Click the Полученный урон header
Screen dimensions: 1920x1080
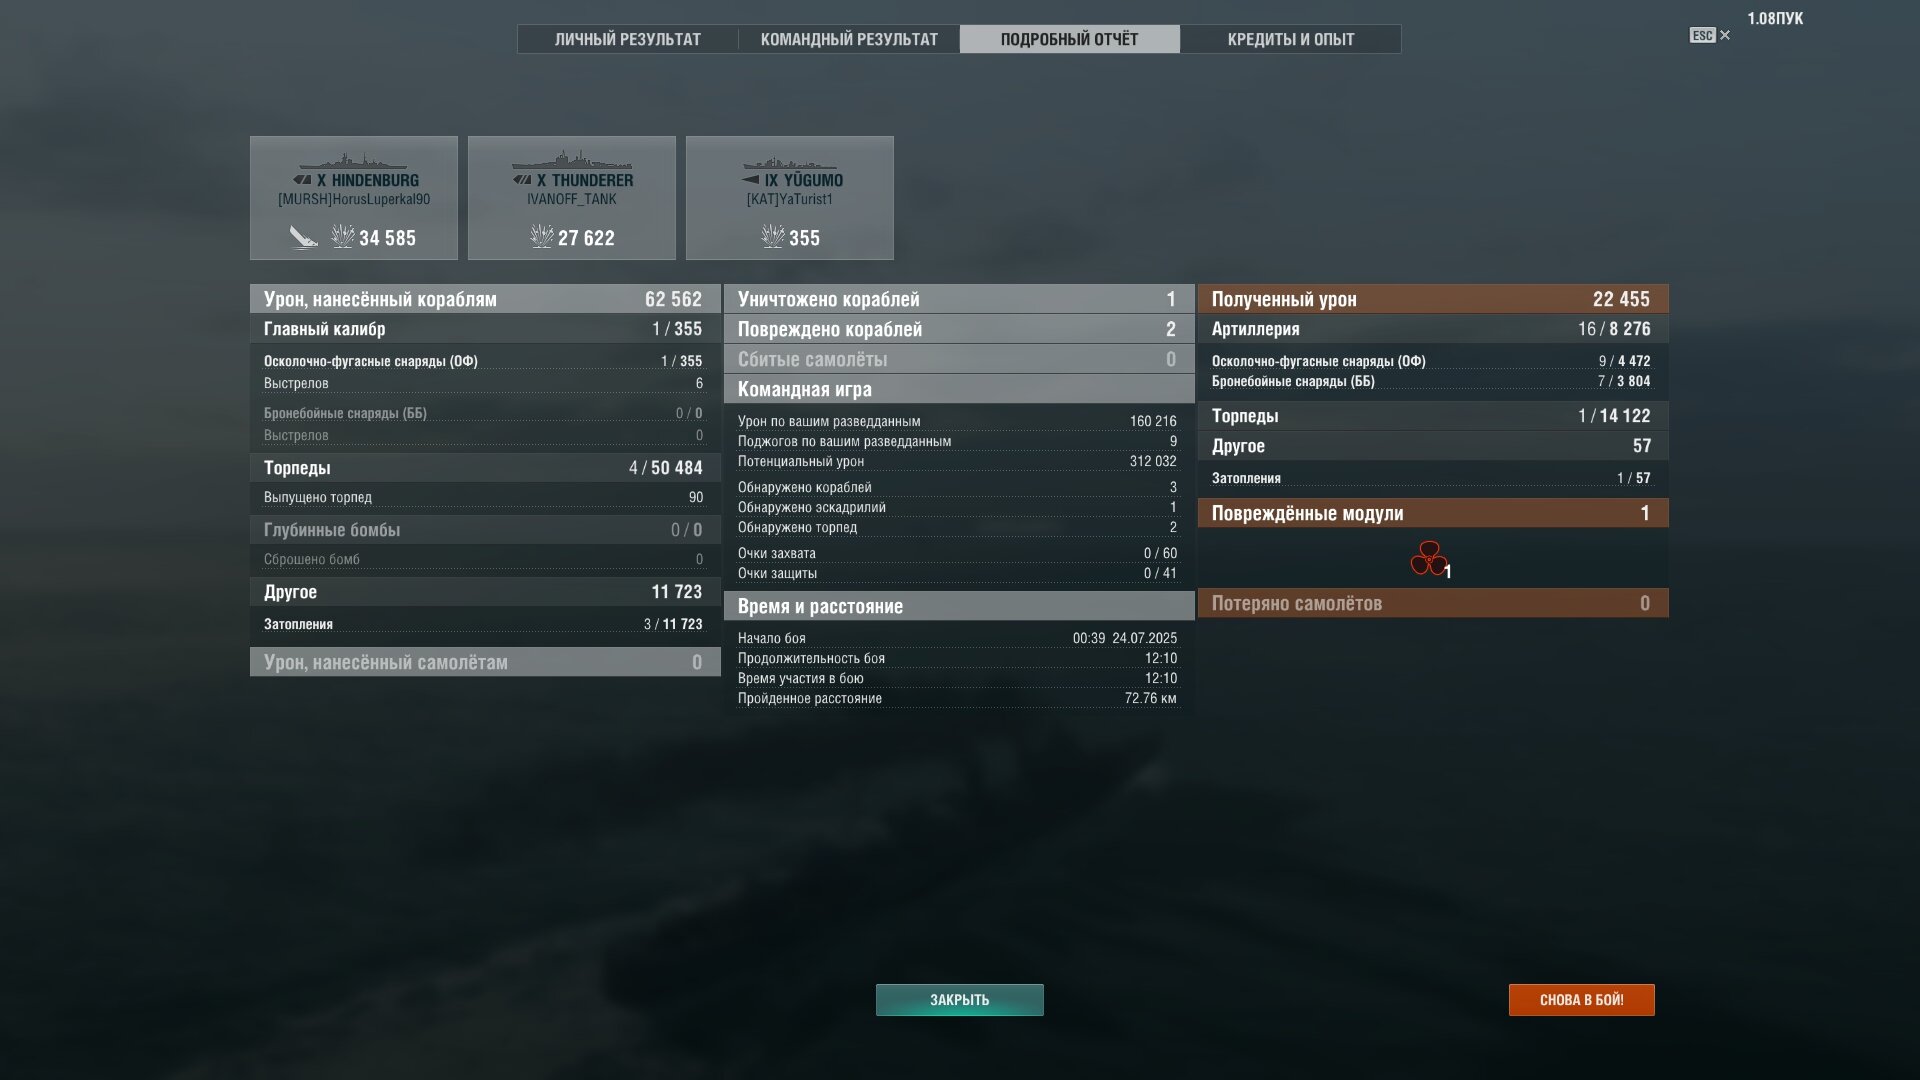tap(1433, 299)
